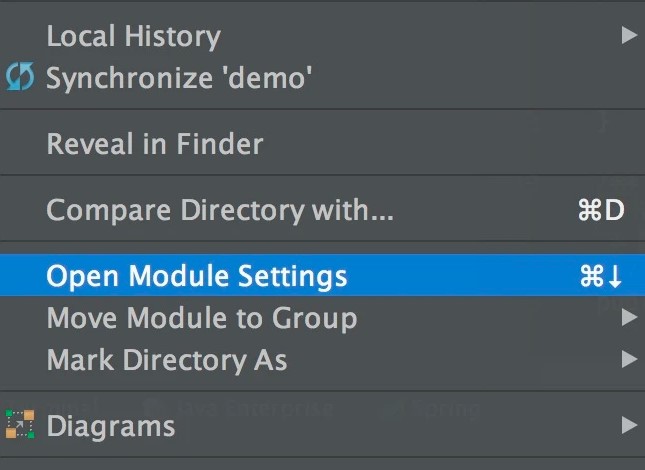Click the faint Spring tab behind menu
Screen dimensions: 645x470
pyautogui.click(x=443, y=408)
